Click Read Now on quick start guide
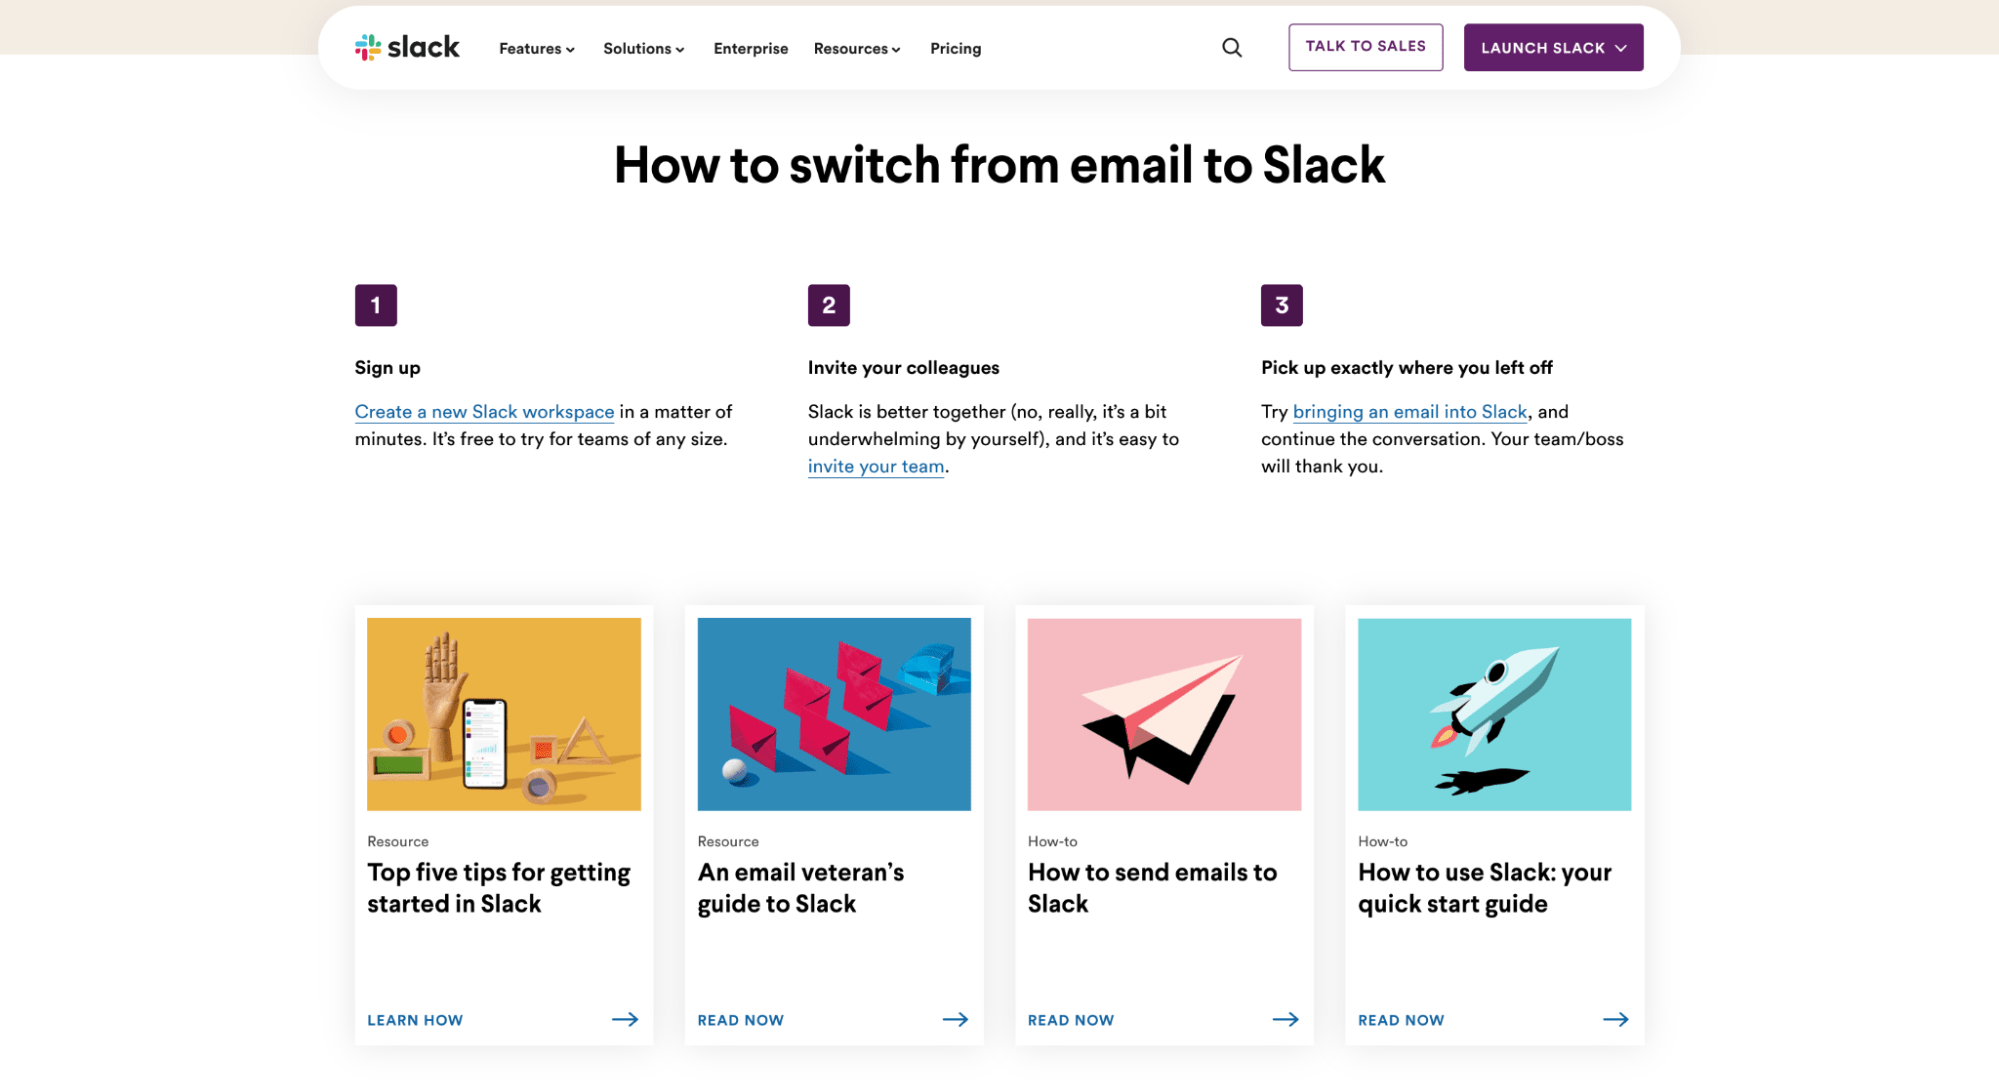 point(1400,1020)
